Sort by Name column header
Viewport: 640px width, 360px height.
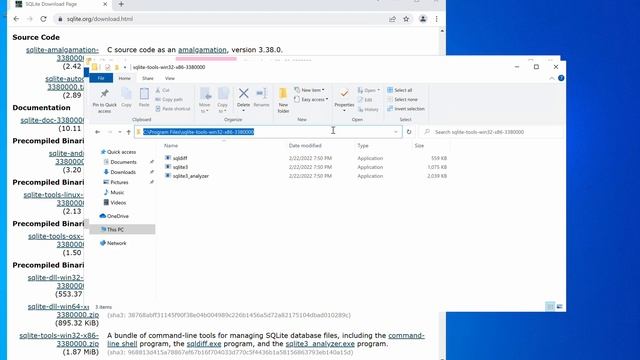(171, 146)
